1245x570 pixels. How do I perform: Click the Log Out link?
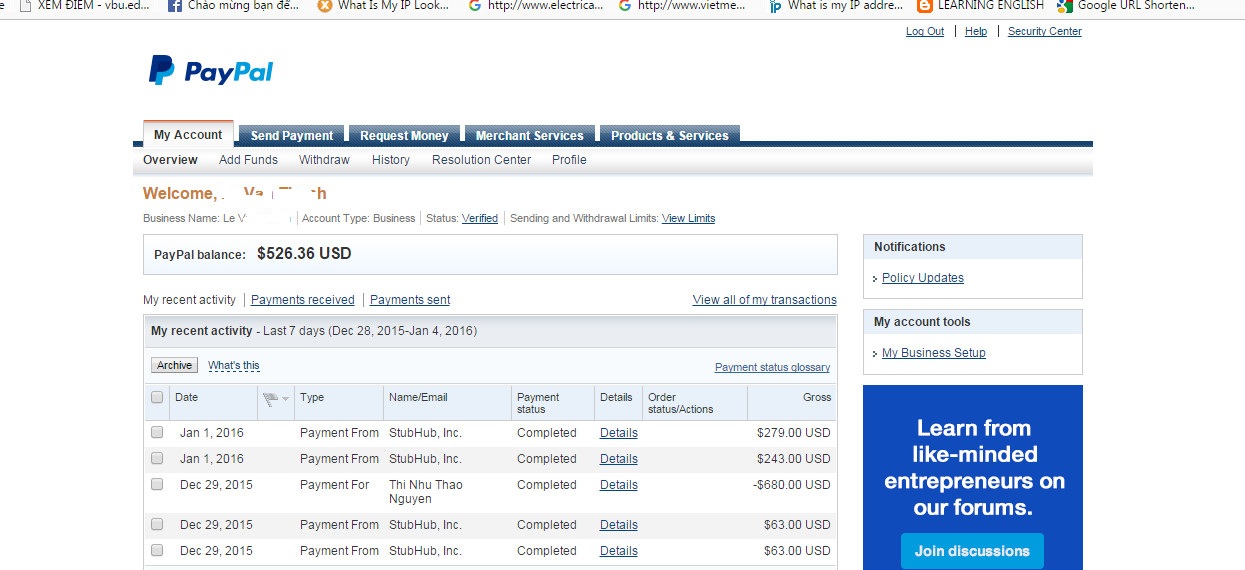click(x=925, y=32)
